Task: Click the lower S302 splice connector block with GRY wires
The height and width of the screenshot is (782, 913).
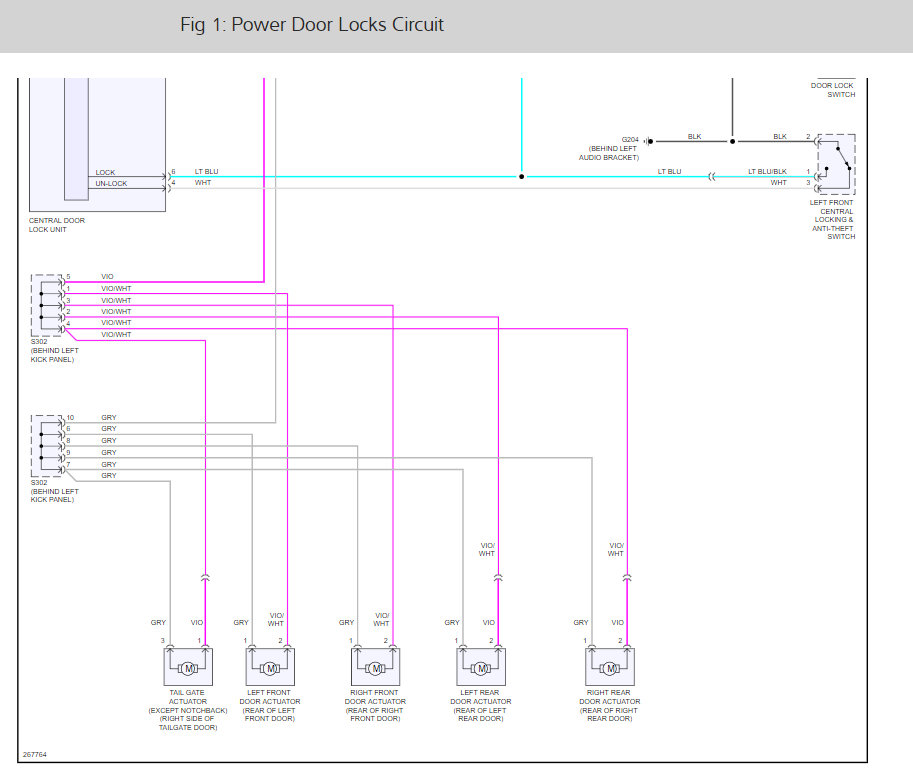Action: click(x=48, y=446)
